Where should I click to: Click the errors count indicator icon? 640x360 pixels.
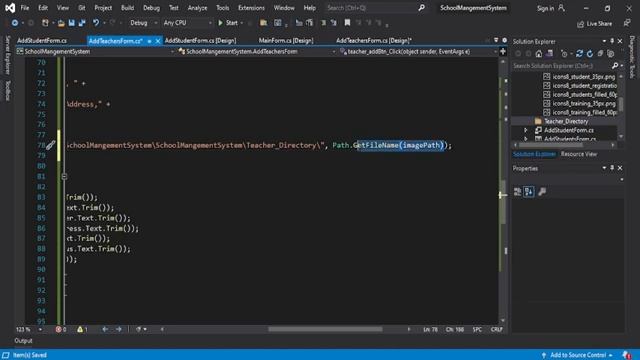(x=59, y=329)
